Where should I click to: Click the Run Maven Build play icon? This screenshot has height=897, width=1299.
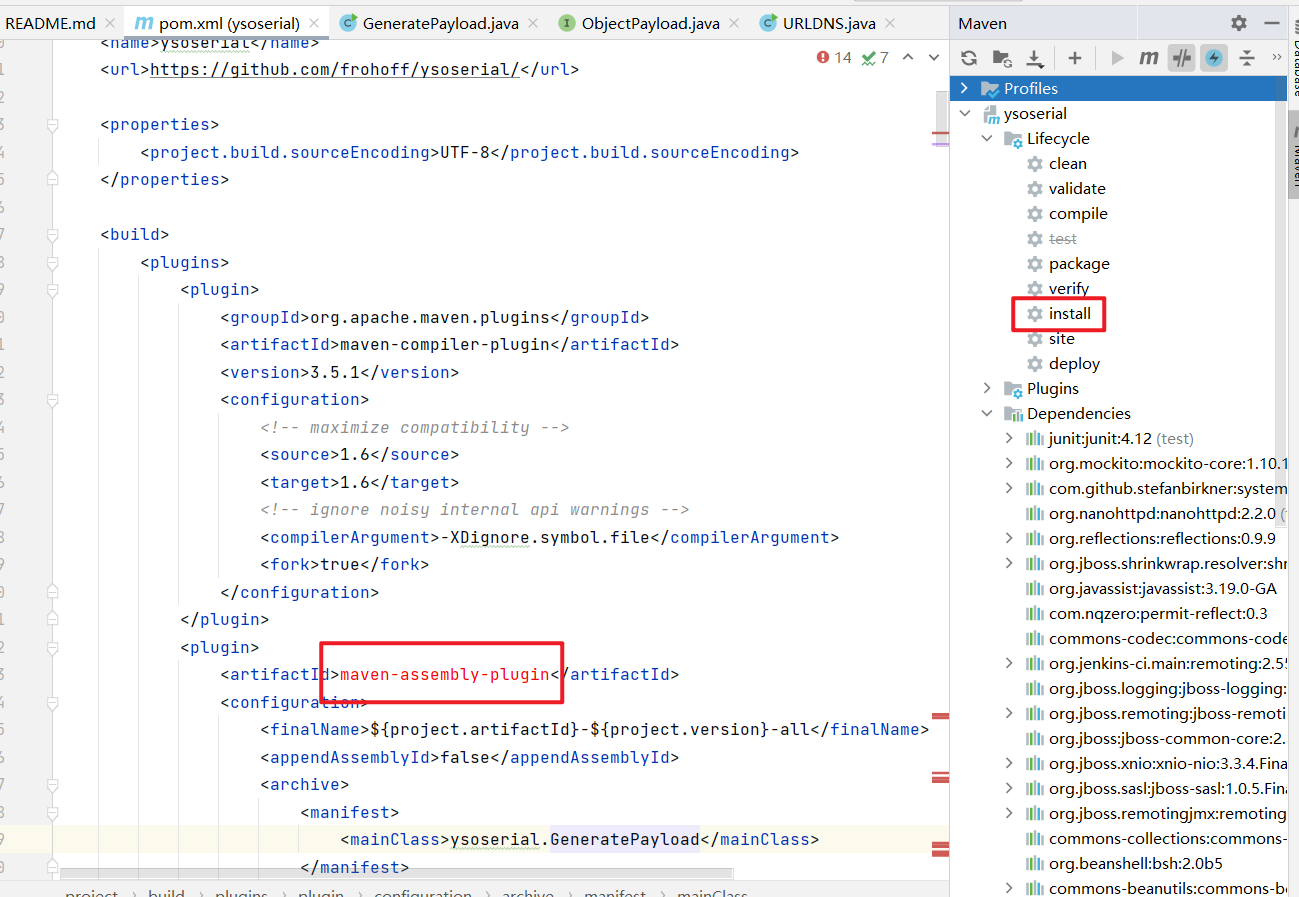(x=1117, y=58)
